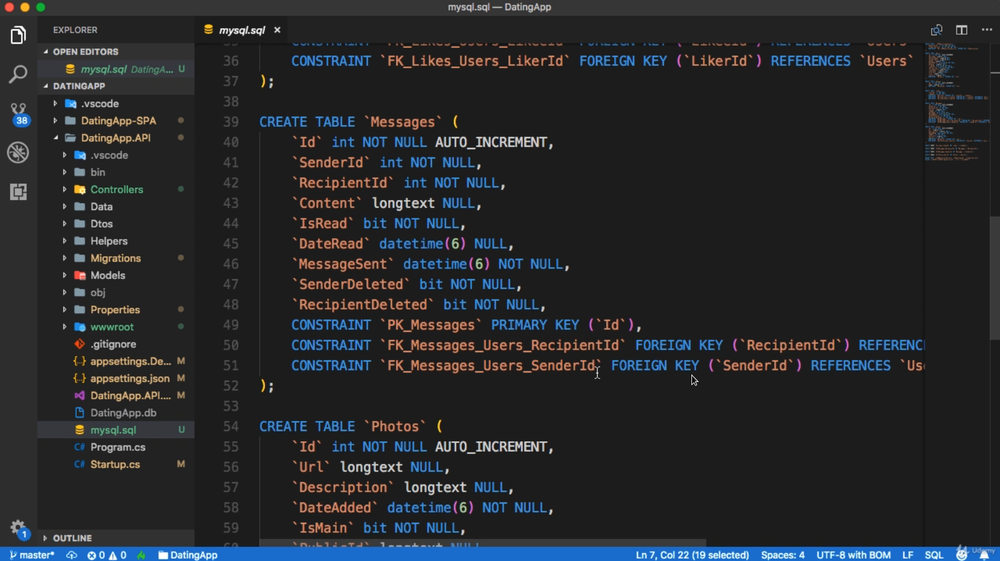Click line number 54 in gutter
Screen dimensions: 1000x561
tap(231, 426)
